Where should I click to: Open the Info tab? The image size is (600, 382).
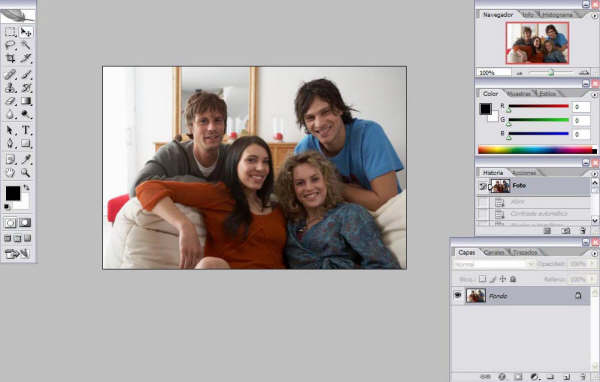click(529, 15)
